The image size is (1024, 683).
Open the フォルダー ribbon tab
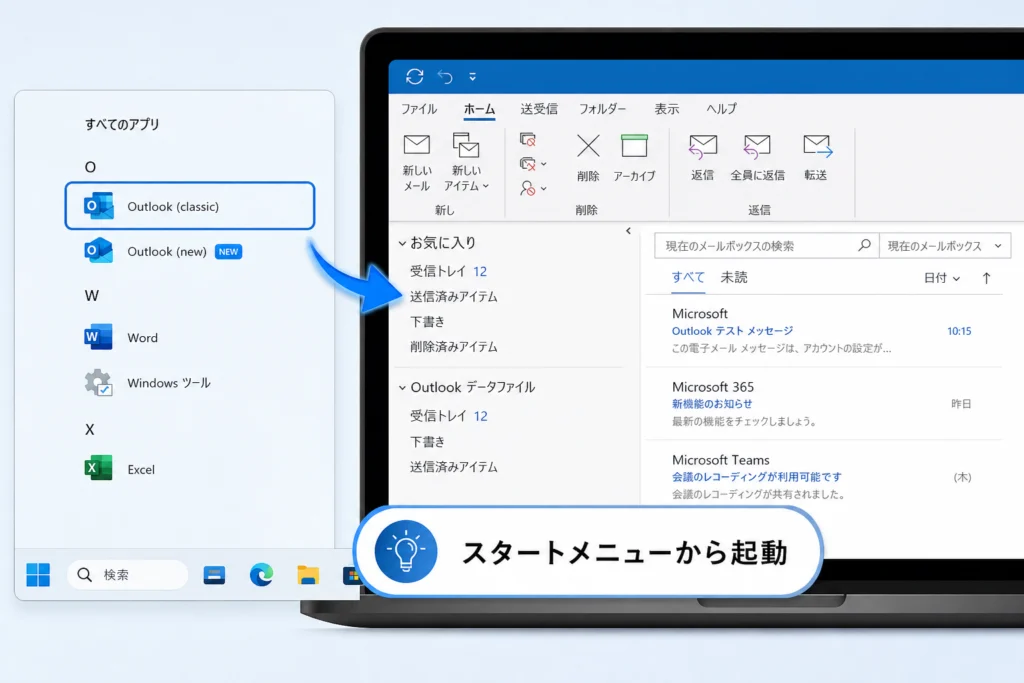pyautogui.click(x=602, y=109)
